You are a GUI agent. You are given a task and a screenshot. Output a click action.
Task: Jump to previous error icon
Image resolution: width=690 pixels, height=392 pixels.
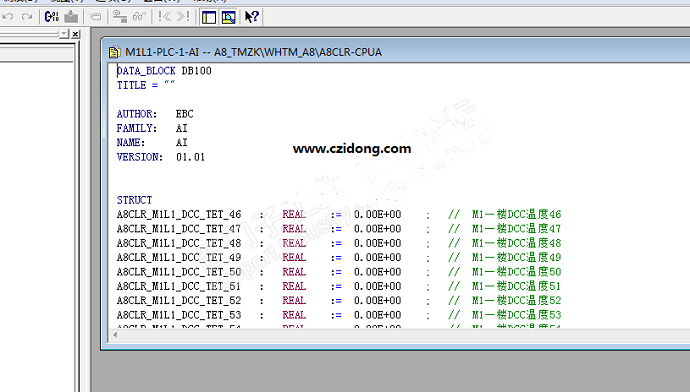tap(165, 17)
